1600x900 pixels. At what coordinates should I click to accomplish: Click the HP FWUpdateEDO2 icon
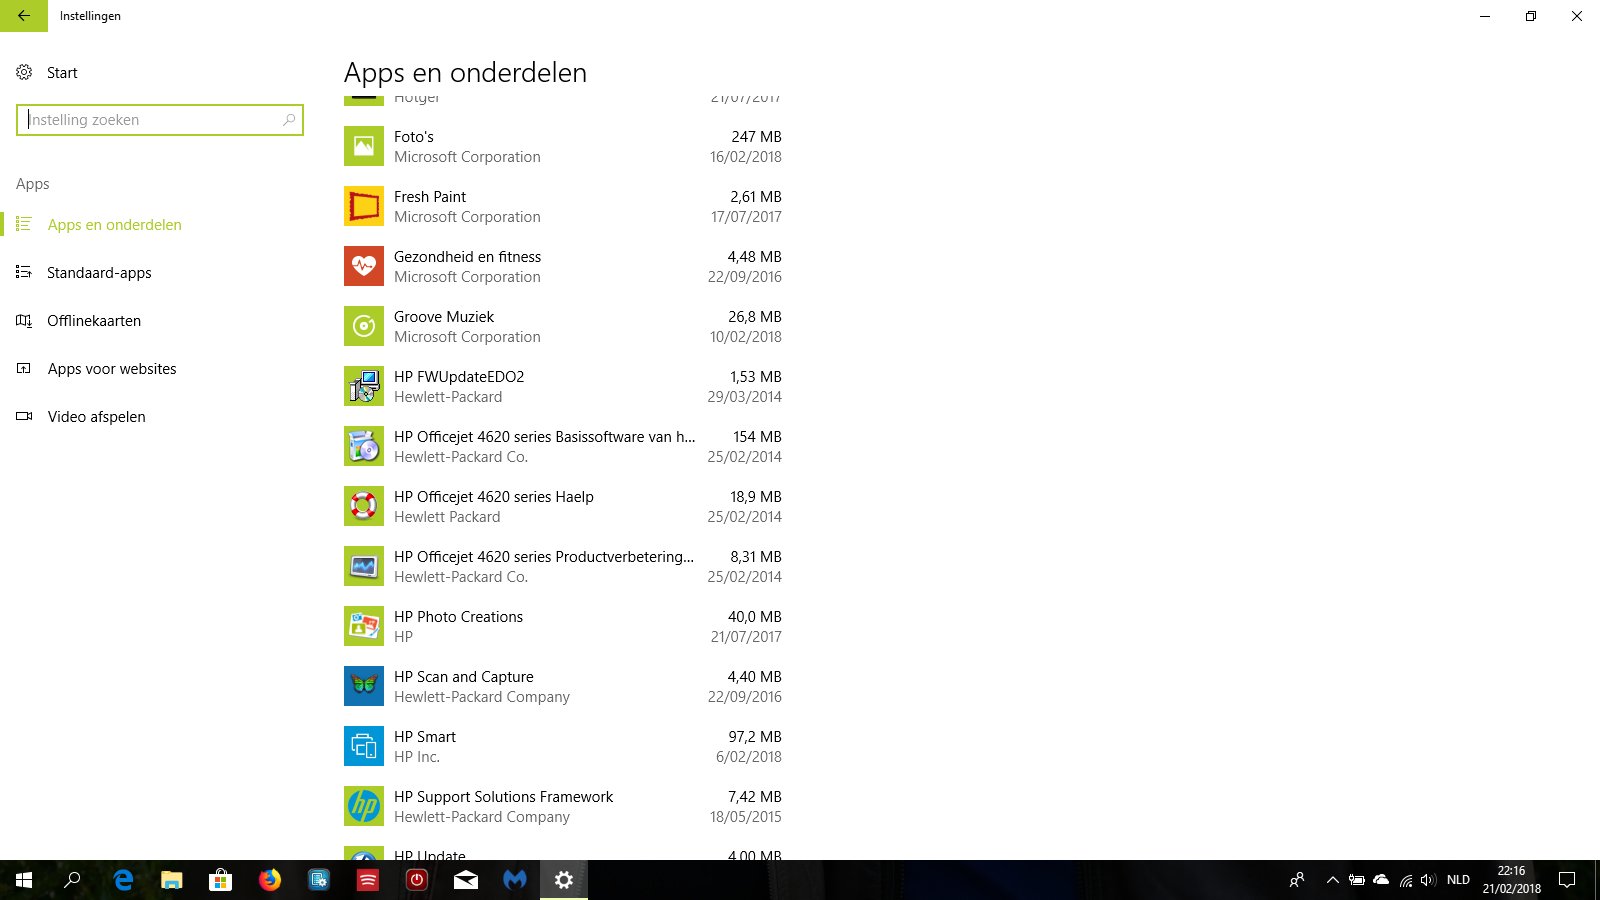(x=364, y=386)
